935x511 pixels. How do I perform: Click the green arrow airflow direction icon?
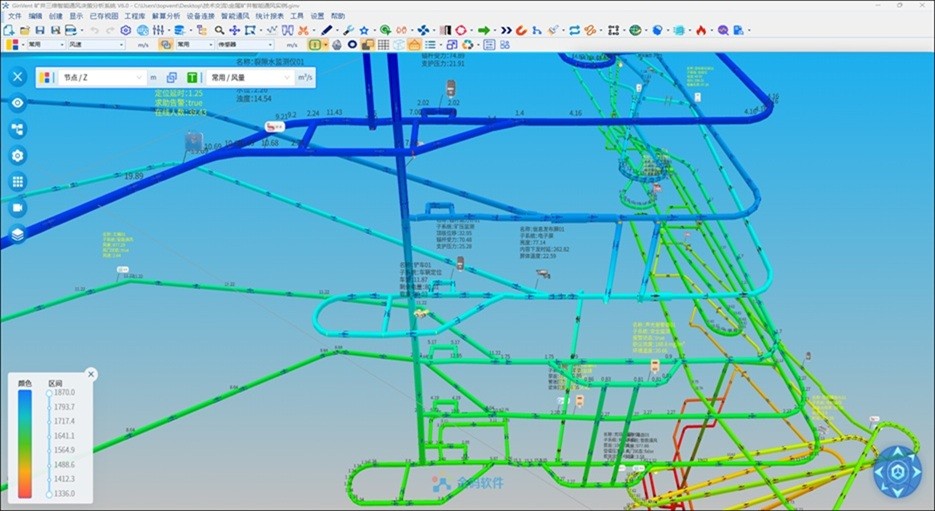click(x=483, y=30)
